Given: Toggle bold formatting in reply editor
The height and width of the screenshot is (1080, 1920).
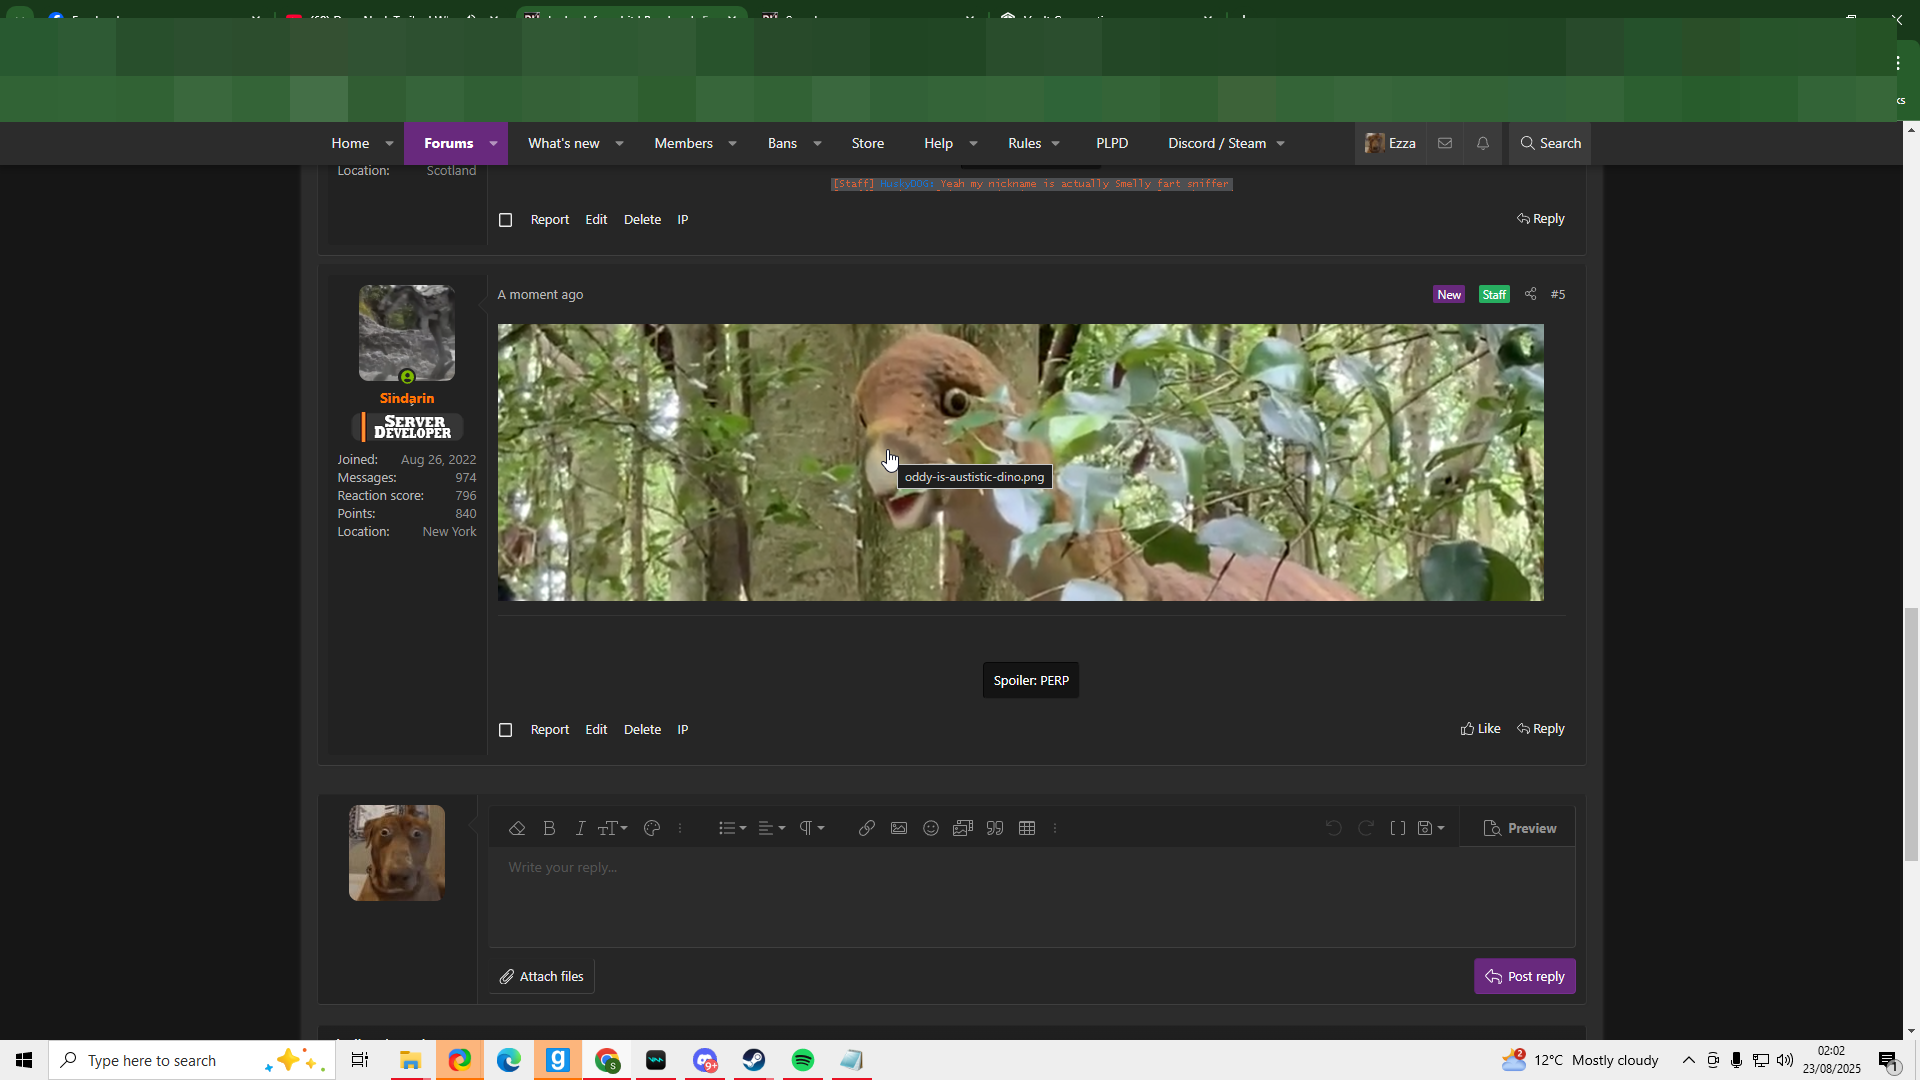Looking at the screenshot, I should click(549, 828).
